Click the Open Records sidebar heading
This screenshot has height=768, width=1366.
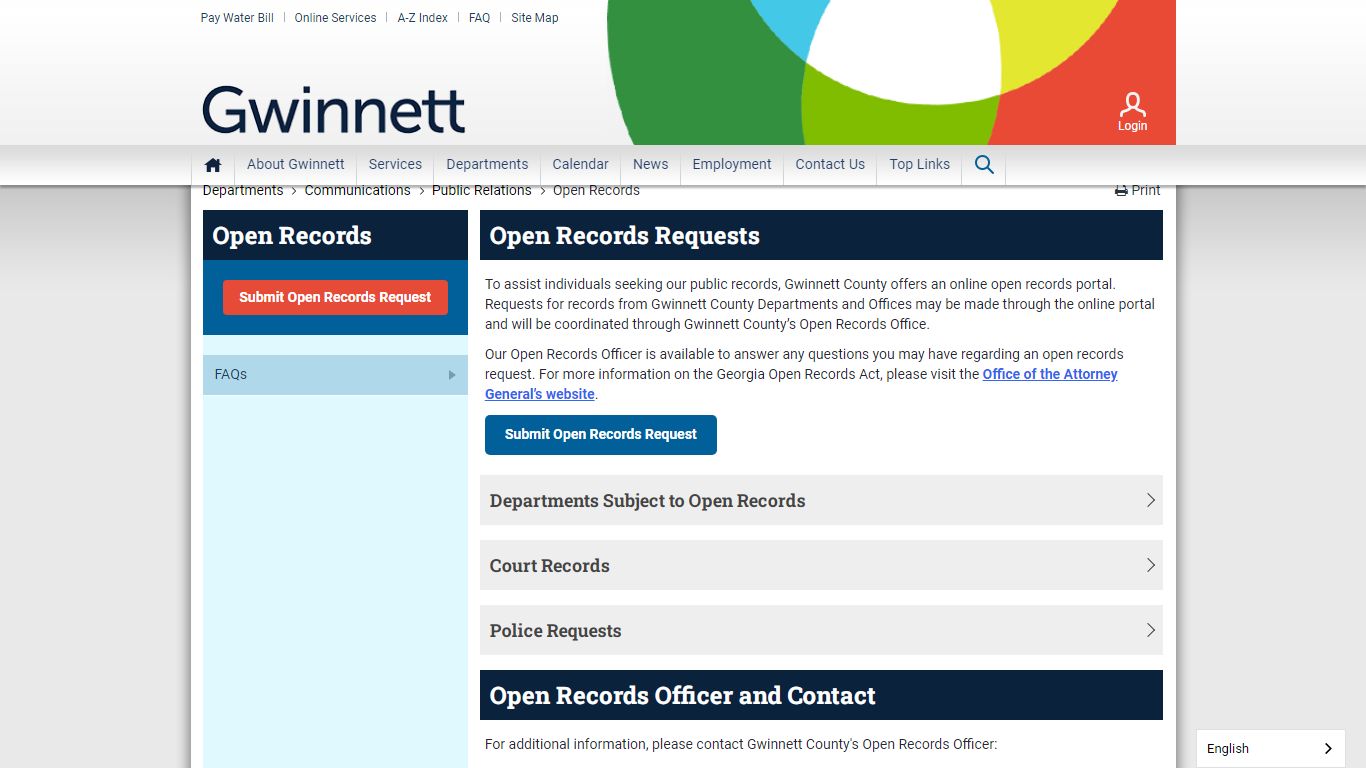click(292, 236)
